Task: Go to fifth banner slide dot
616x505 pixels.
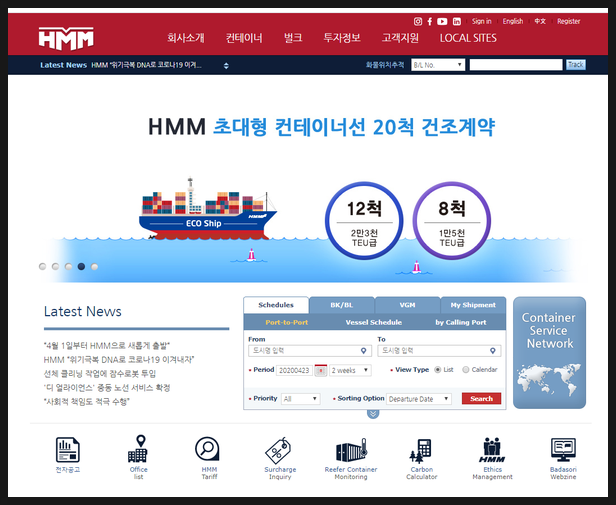Action: tap(94, 267)
